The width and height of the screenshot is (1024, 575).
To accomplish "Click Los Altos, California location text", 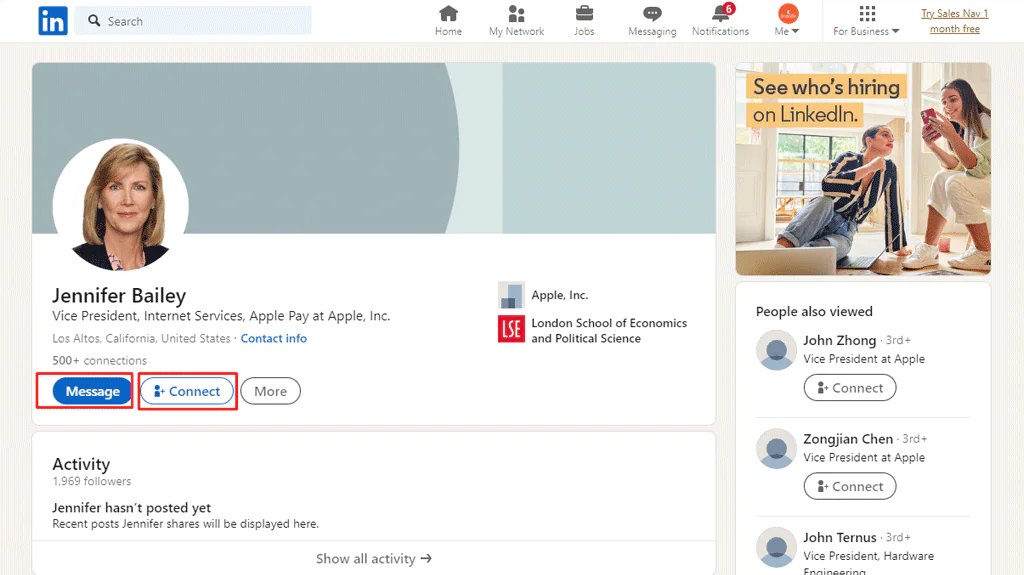I will point(141,338).
